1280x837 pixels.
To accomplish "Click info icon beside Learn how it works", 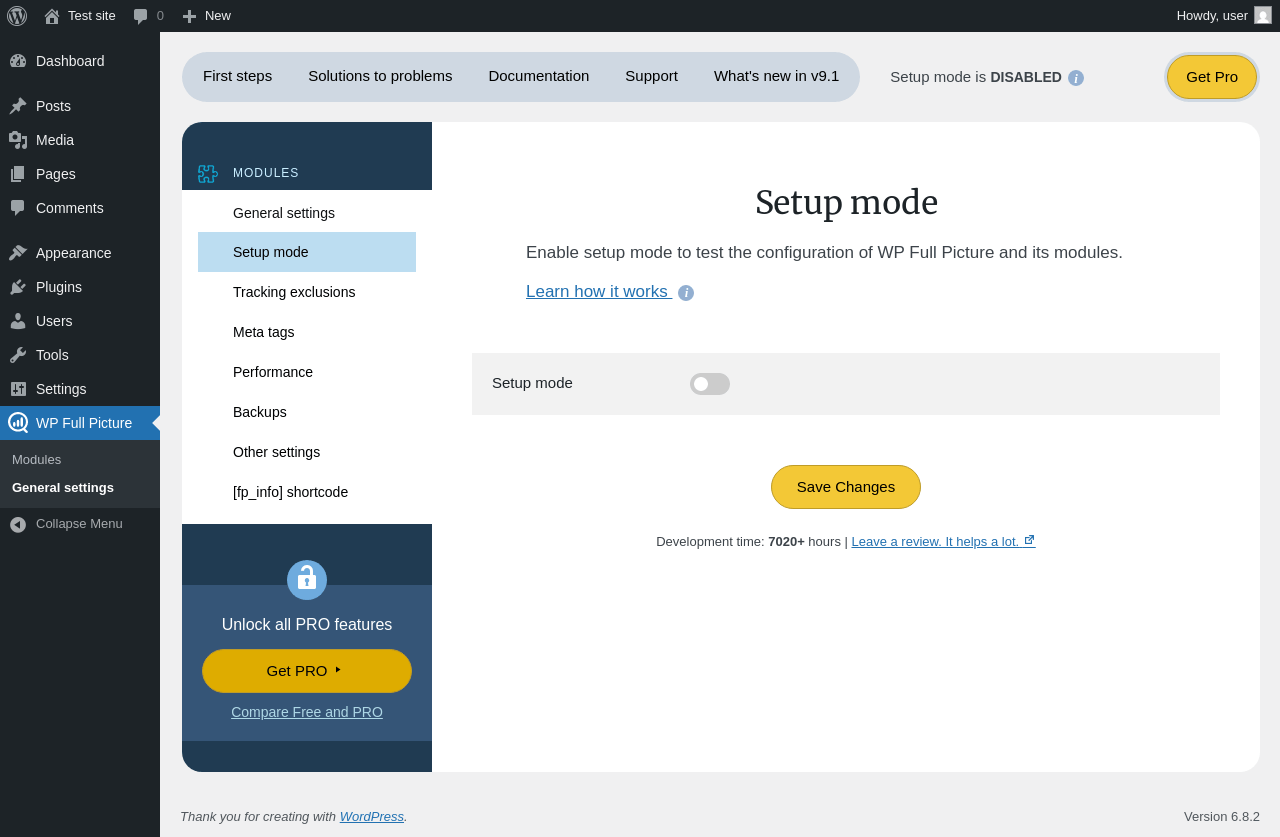I will [x=686, y=293].
